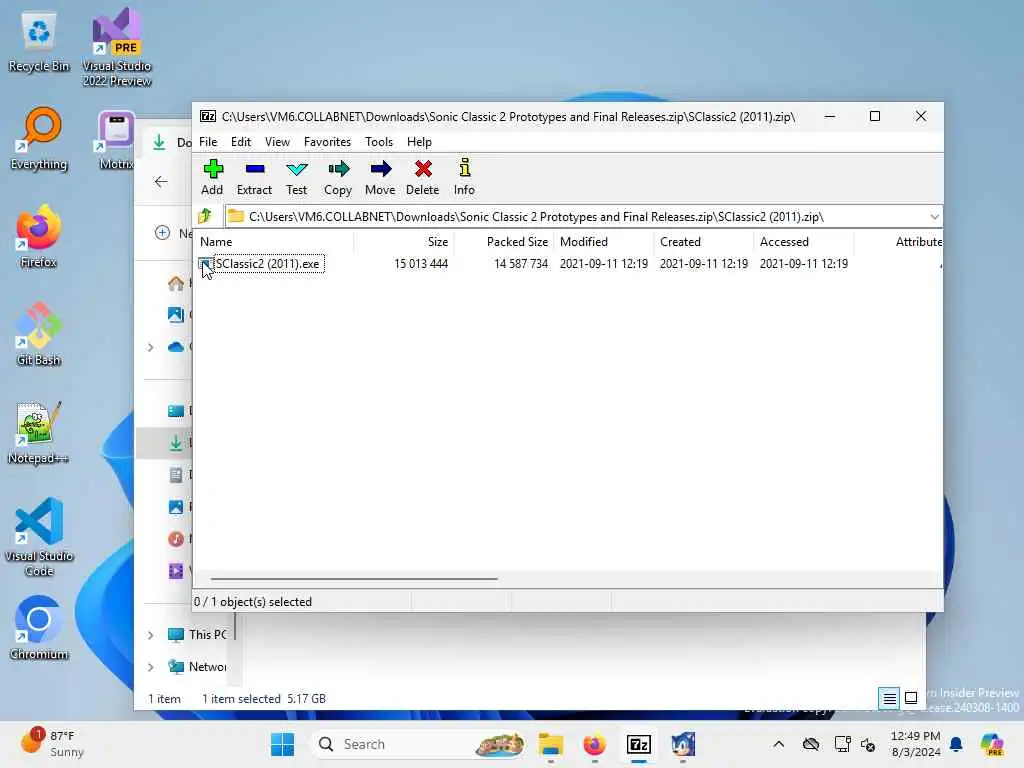The width and height of the screenshot is (1024, 768).
Task: Switch Explorer to details view
Action: tap(889, 699)
